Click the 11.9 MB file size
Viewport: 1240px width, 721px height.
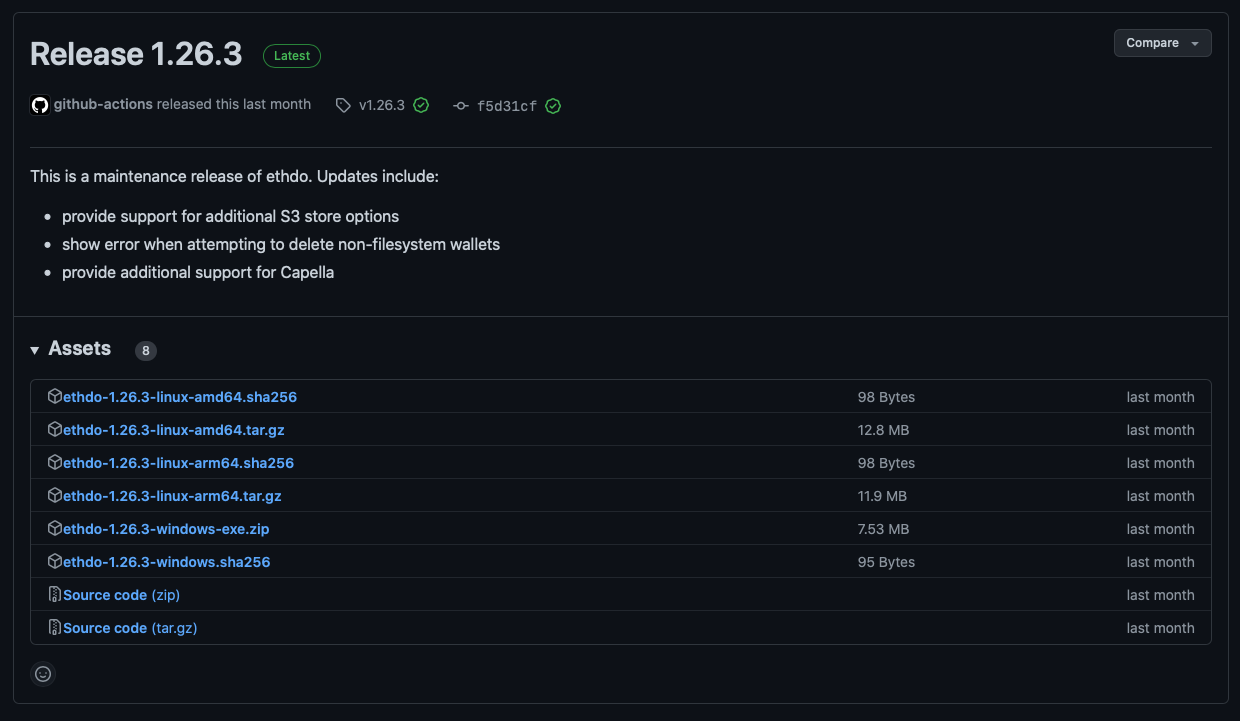coord(882,496)
